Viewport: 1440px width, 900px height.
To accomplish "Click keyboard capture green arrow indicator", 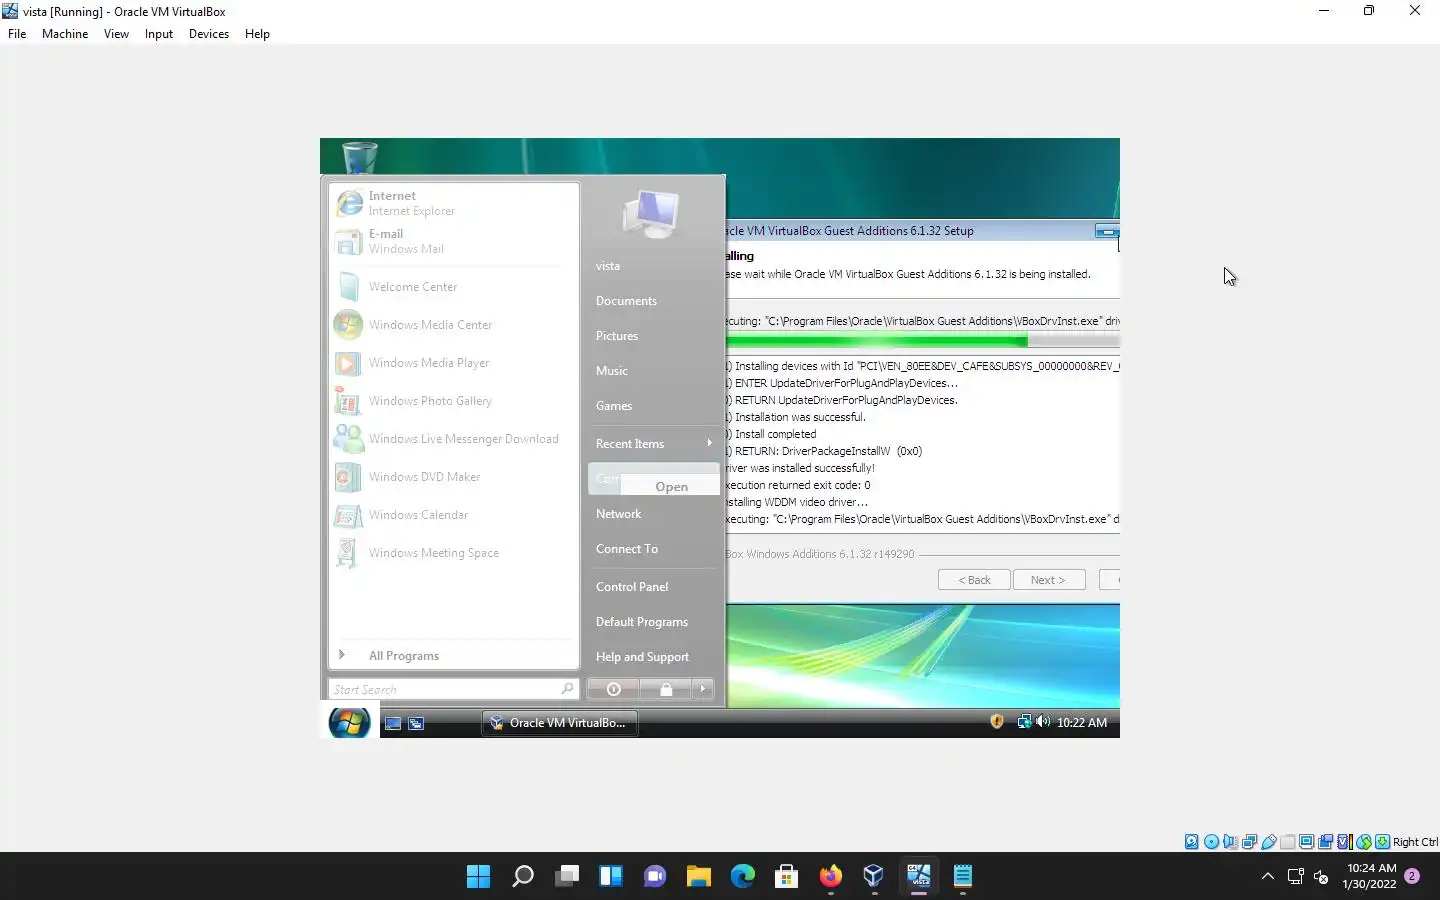I will pos(1383,842).
